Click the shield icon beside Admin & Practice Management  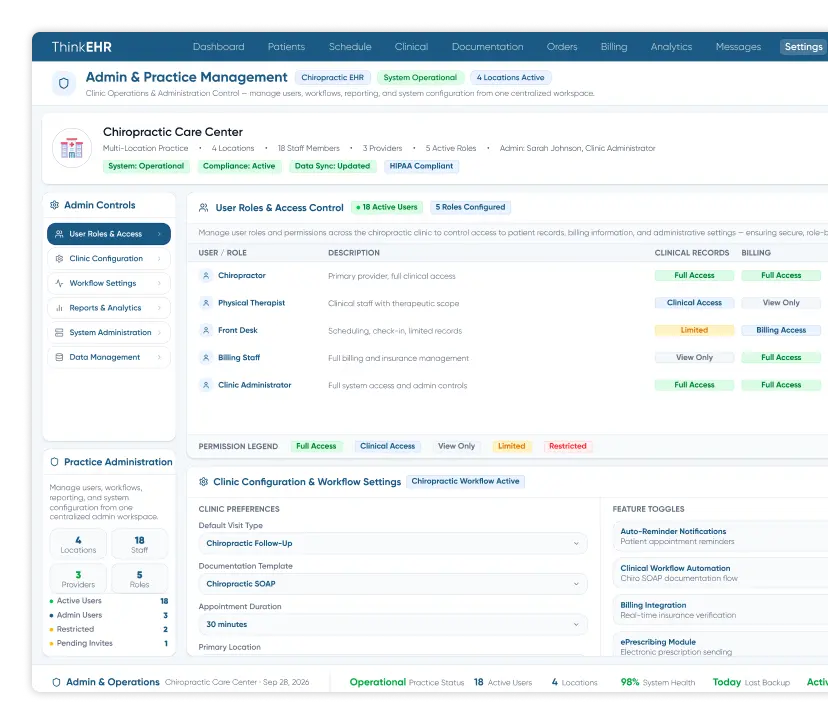point(64,83)
